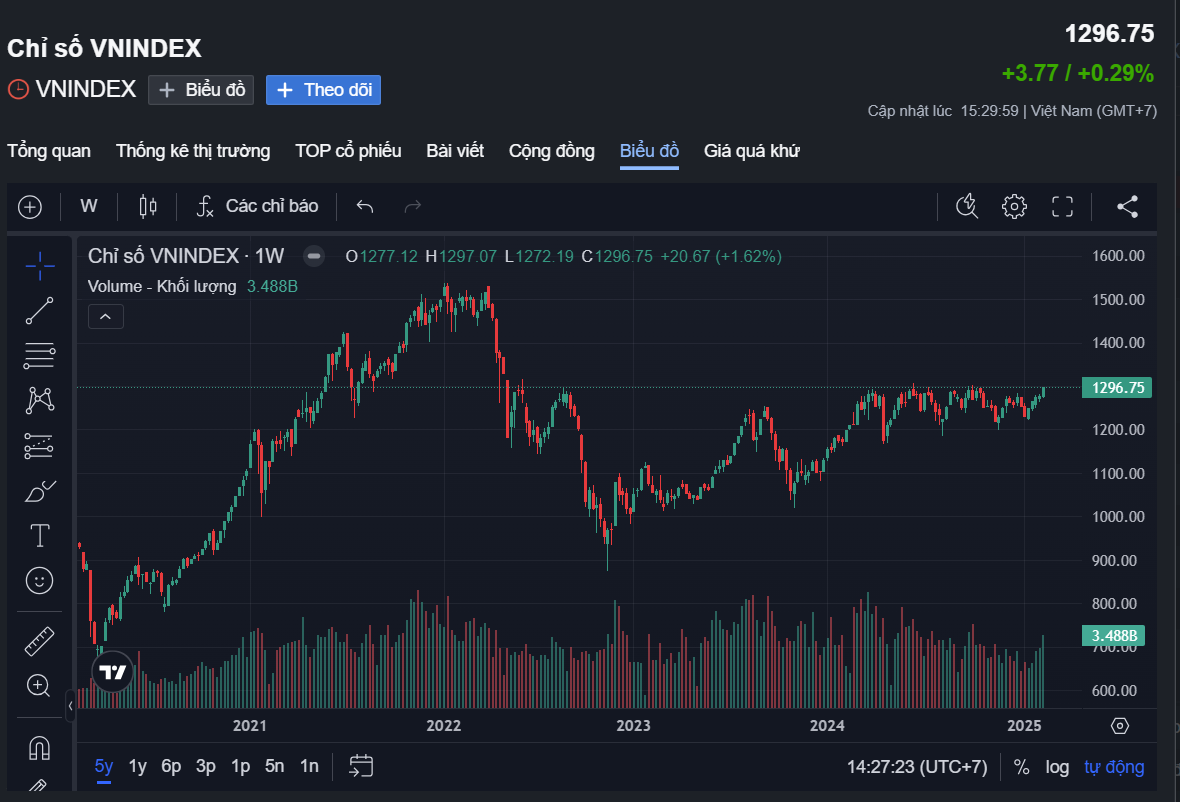Select the trend line drawing tool
Screen dimensions: 1180x802
point(39,310)
